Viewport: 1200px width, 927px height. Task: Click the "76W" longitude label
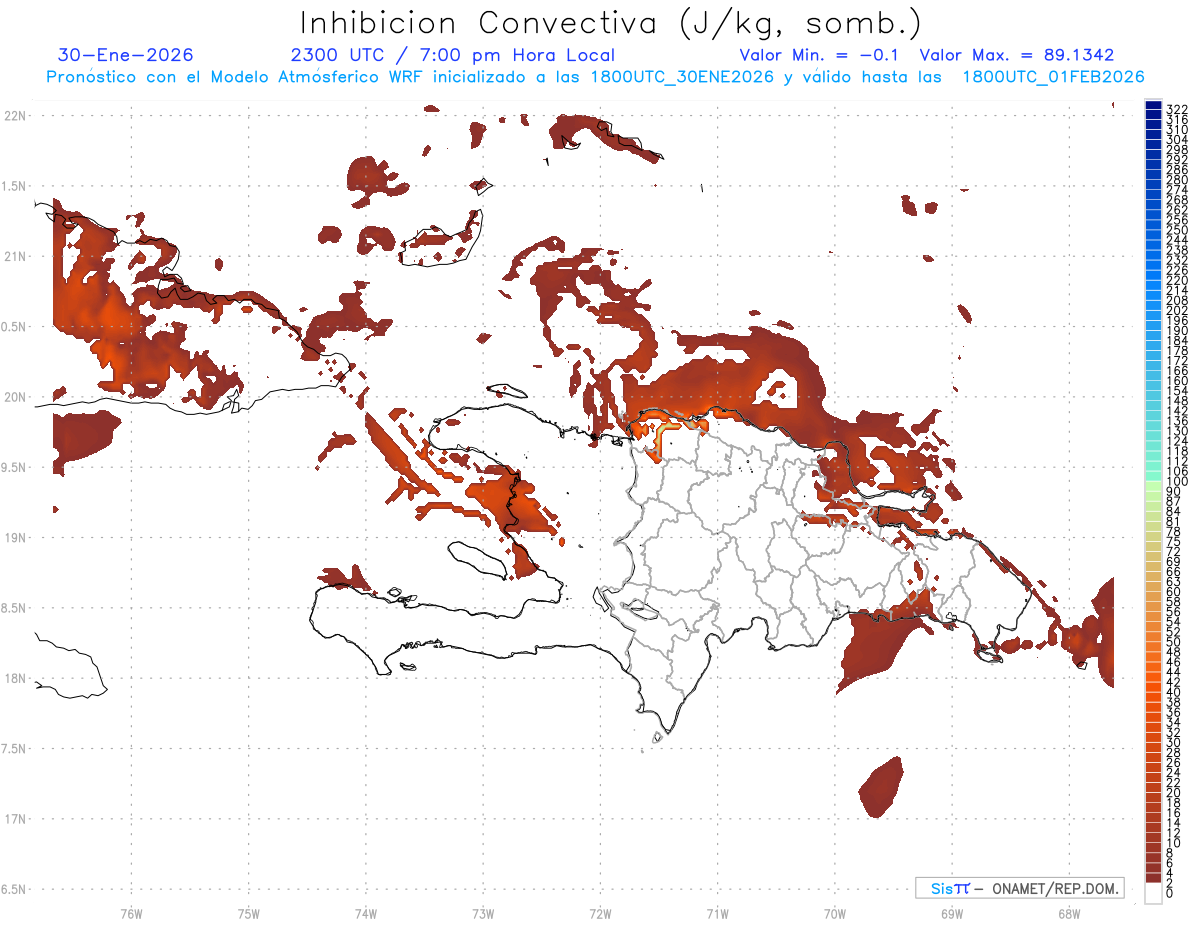click(131, 912)
